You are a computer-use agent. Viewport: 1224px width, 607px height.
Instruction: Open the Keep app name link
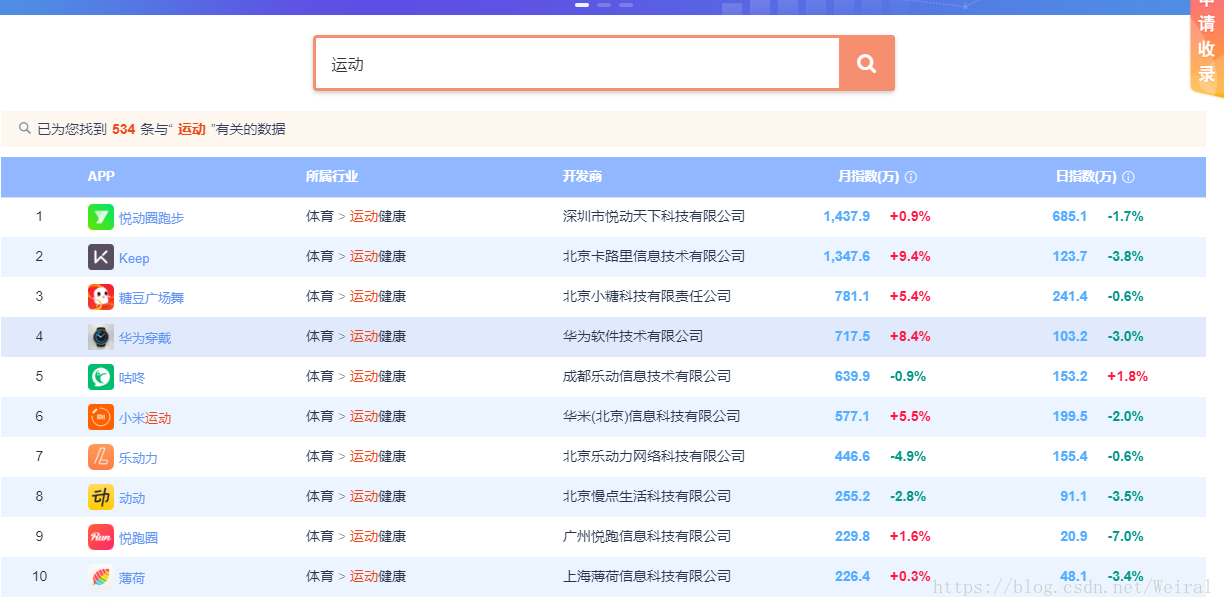click(x=134, y=258)
